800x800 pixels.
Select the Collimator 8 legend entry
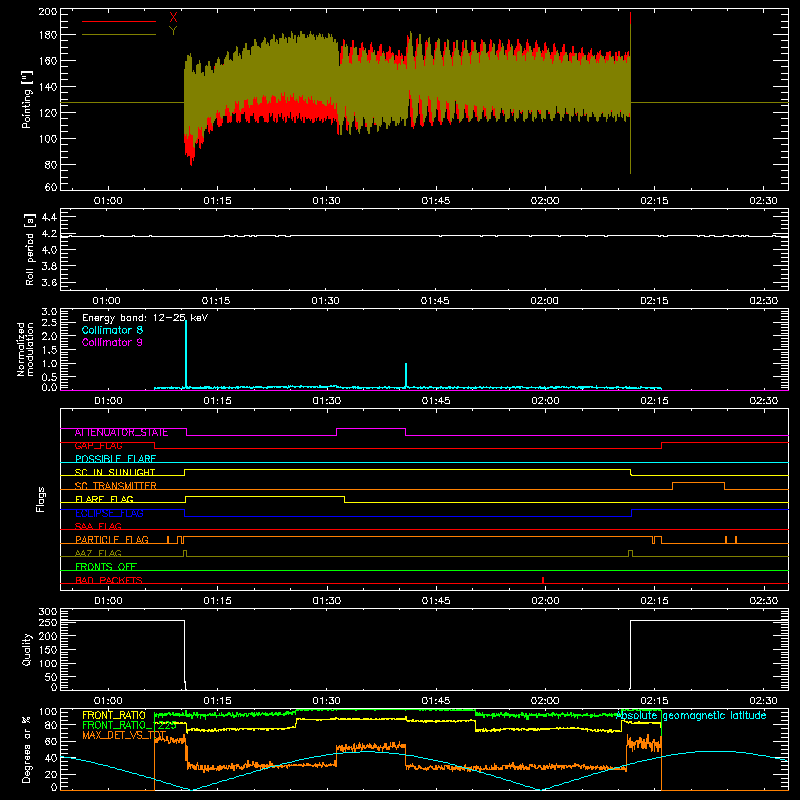tap(112, 330)
